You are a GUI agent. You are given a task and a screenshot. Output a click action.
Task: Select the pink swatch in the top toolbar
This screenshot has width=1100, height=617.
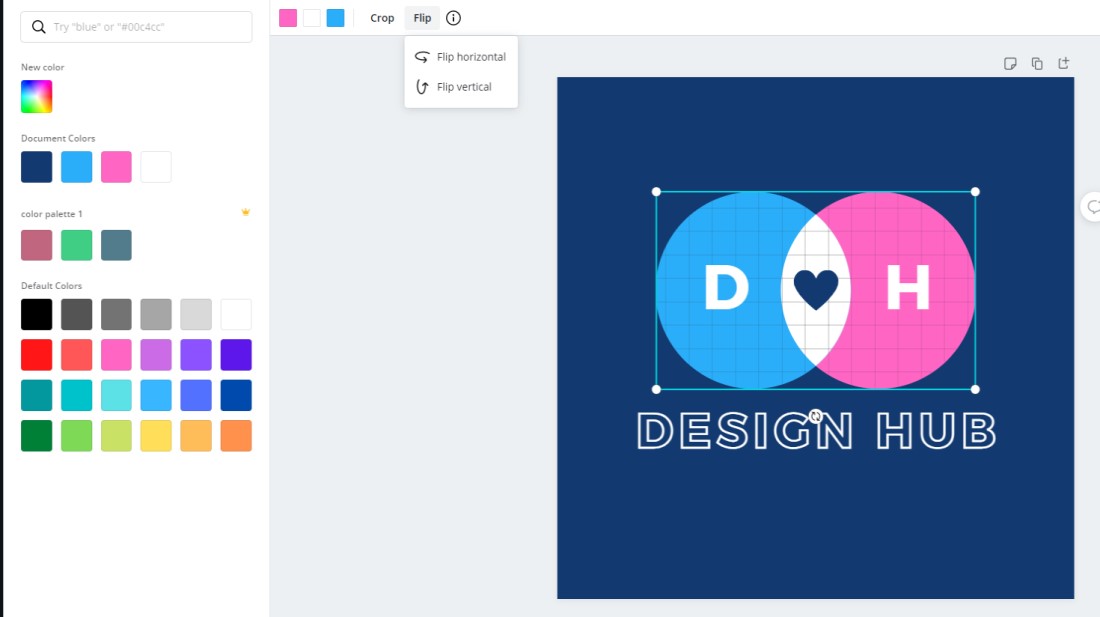click(x=288, y=18)
